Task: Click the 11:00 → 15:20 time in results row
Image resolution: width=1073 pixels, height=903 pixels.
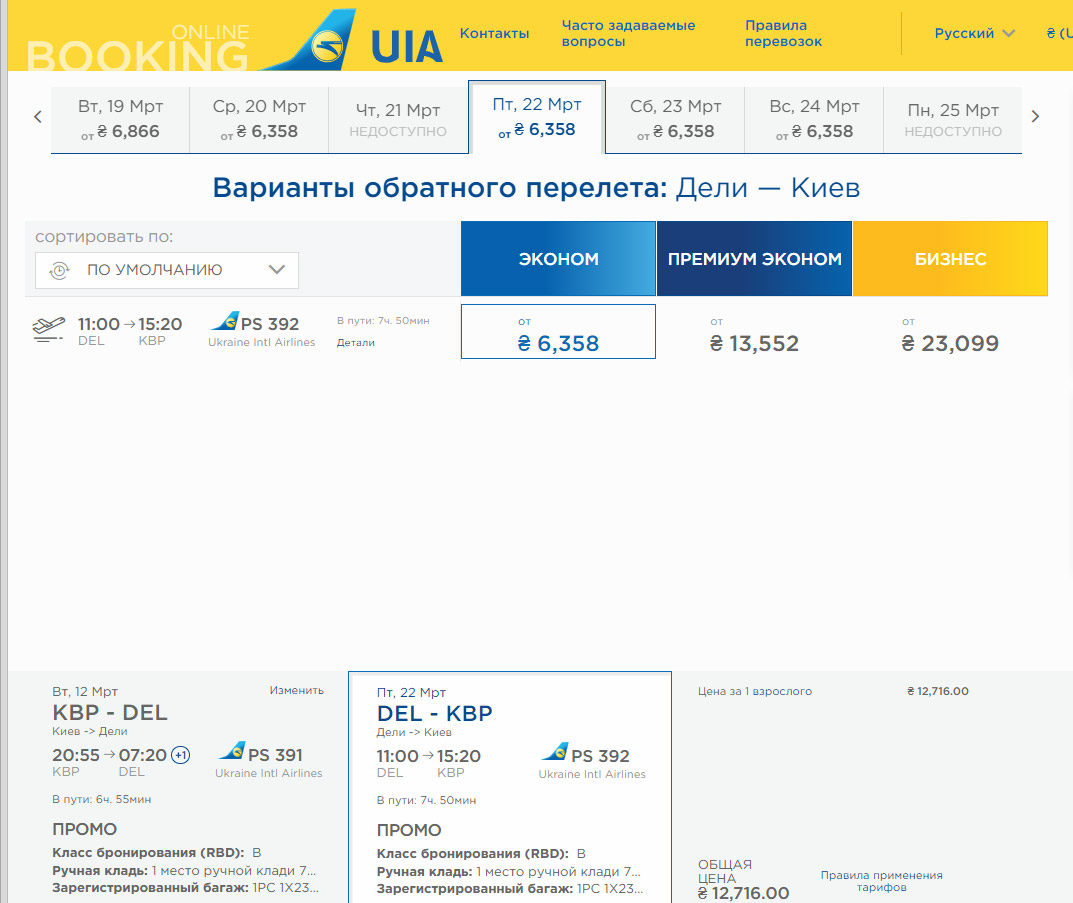Action: tap(129, 324)
